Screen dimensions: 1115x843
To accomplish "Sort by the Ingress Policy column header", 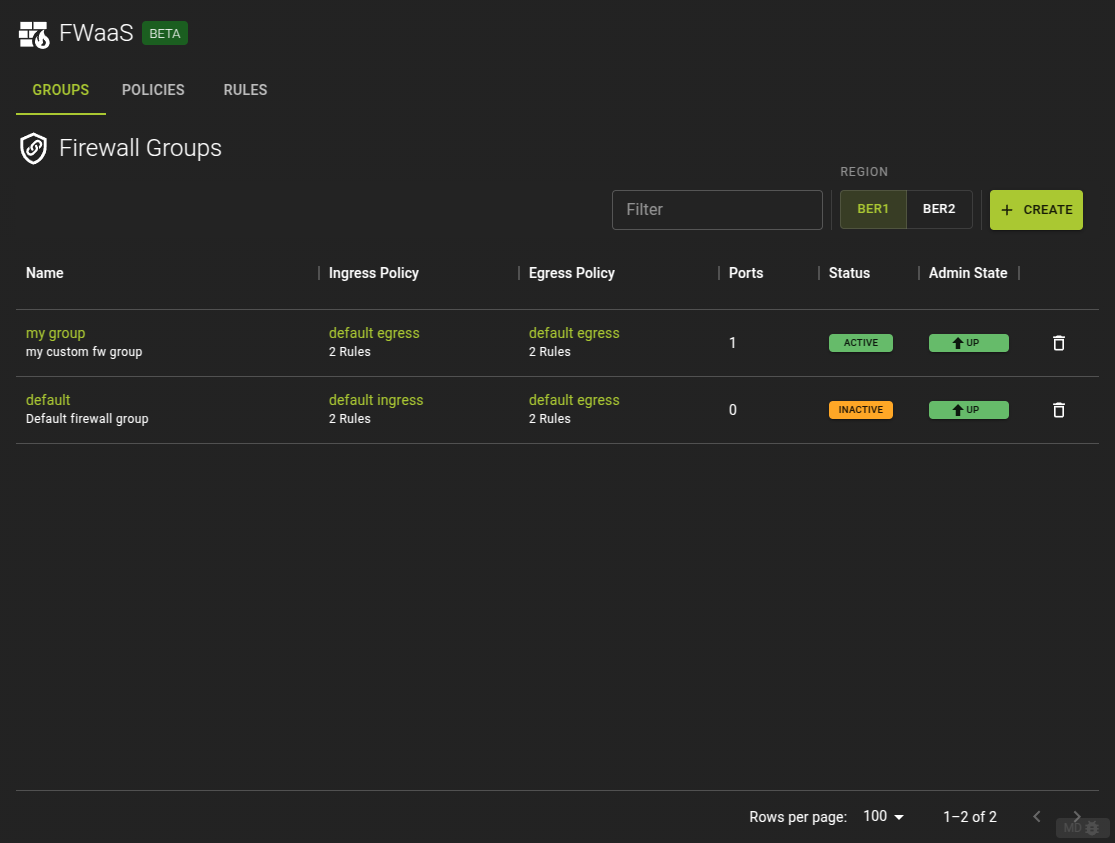I will pyautogui.click(x=373, y=273).
